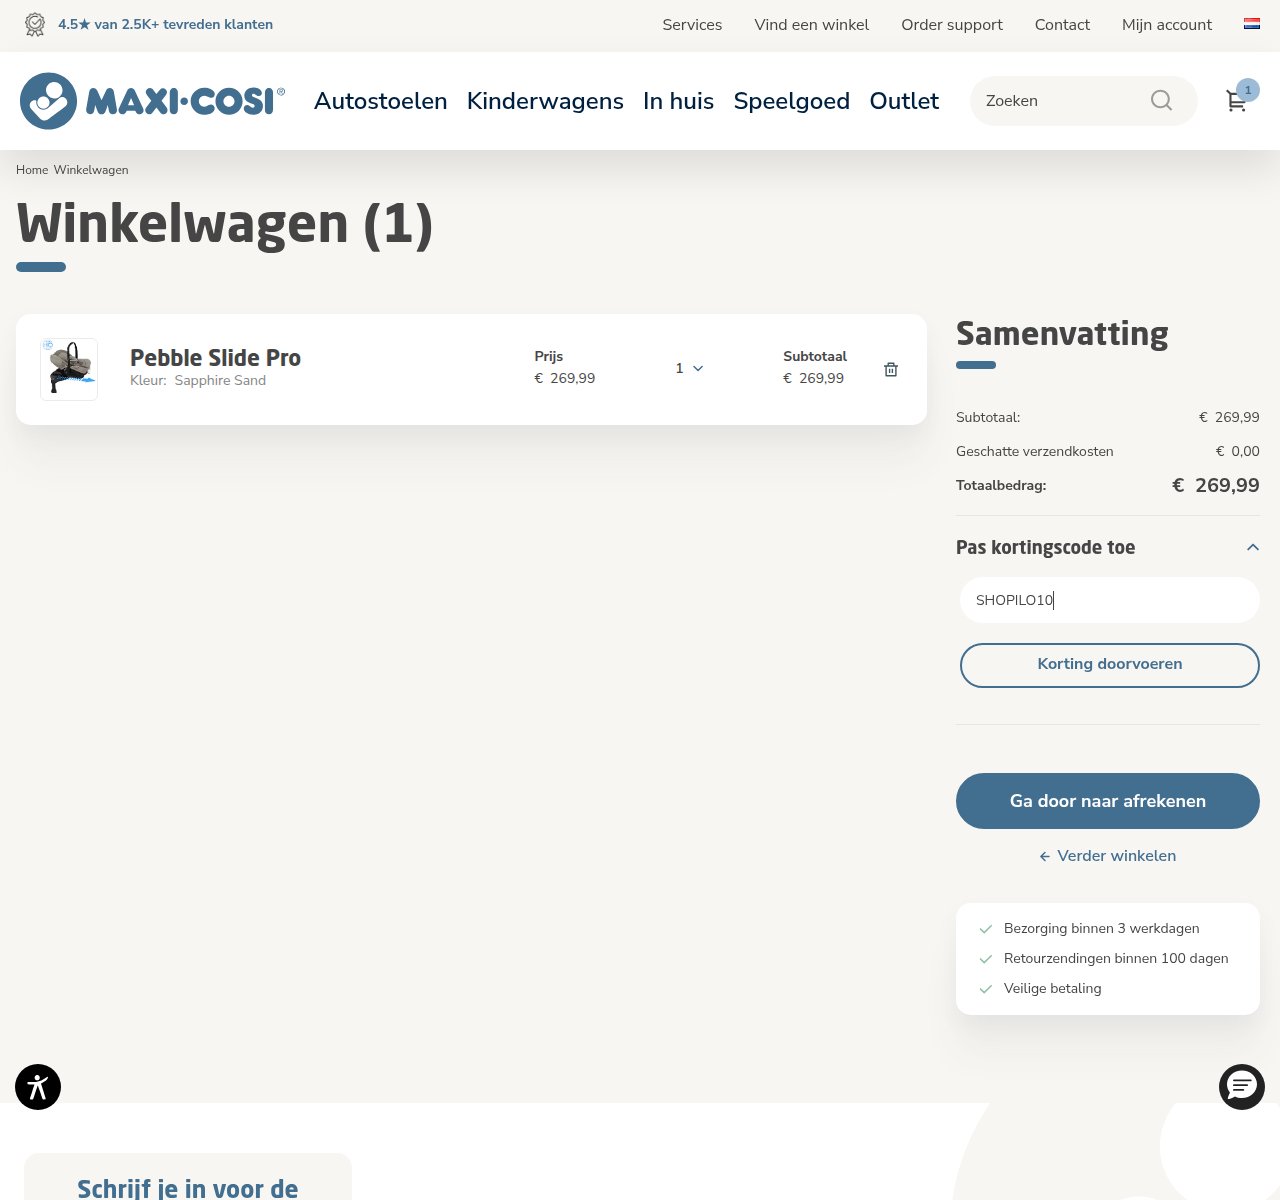The height and width of the screenshot is (1200, 1280).
Task: Collapse the 'Pas kortingscode toe' section chevron
Action: [x=1253, y=547]
